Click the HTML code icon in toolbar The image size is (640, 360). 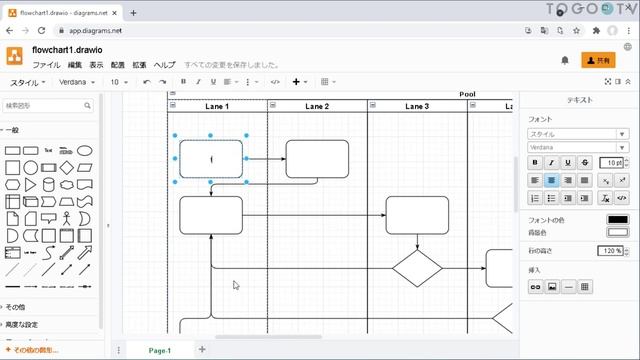point(275,82)
